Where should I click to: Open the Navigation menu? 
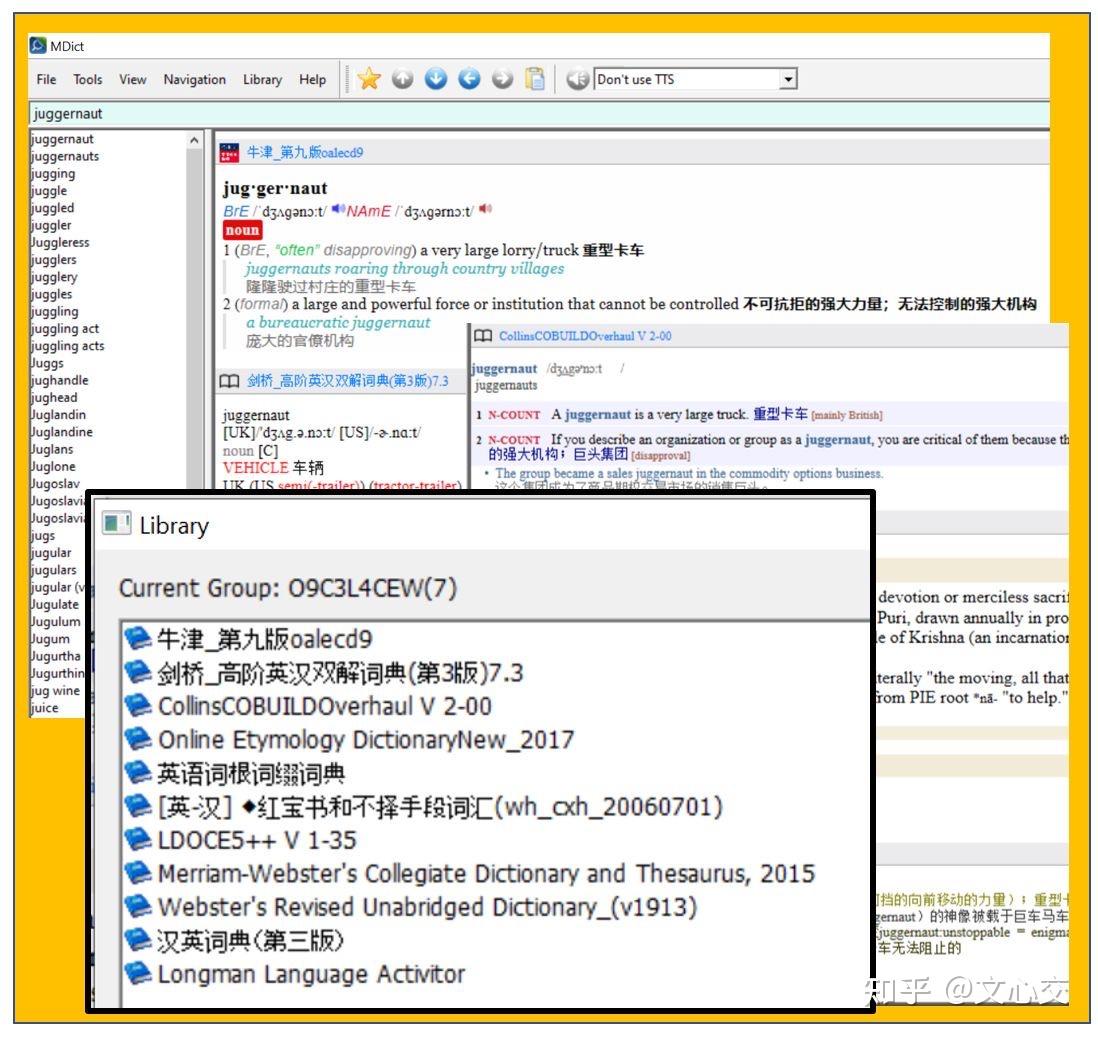(195, 79)
